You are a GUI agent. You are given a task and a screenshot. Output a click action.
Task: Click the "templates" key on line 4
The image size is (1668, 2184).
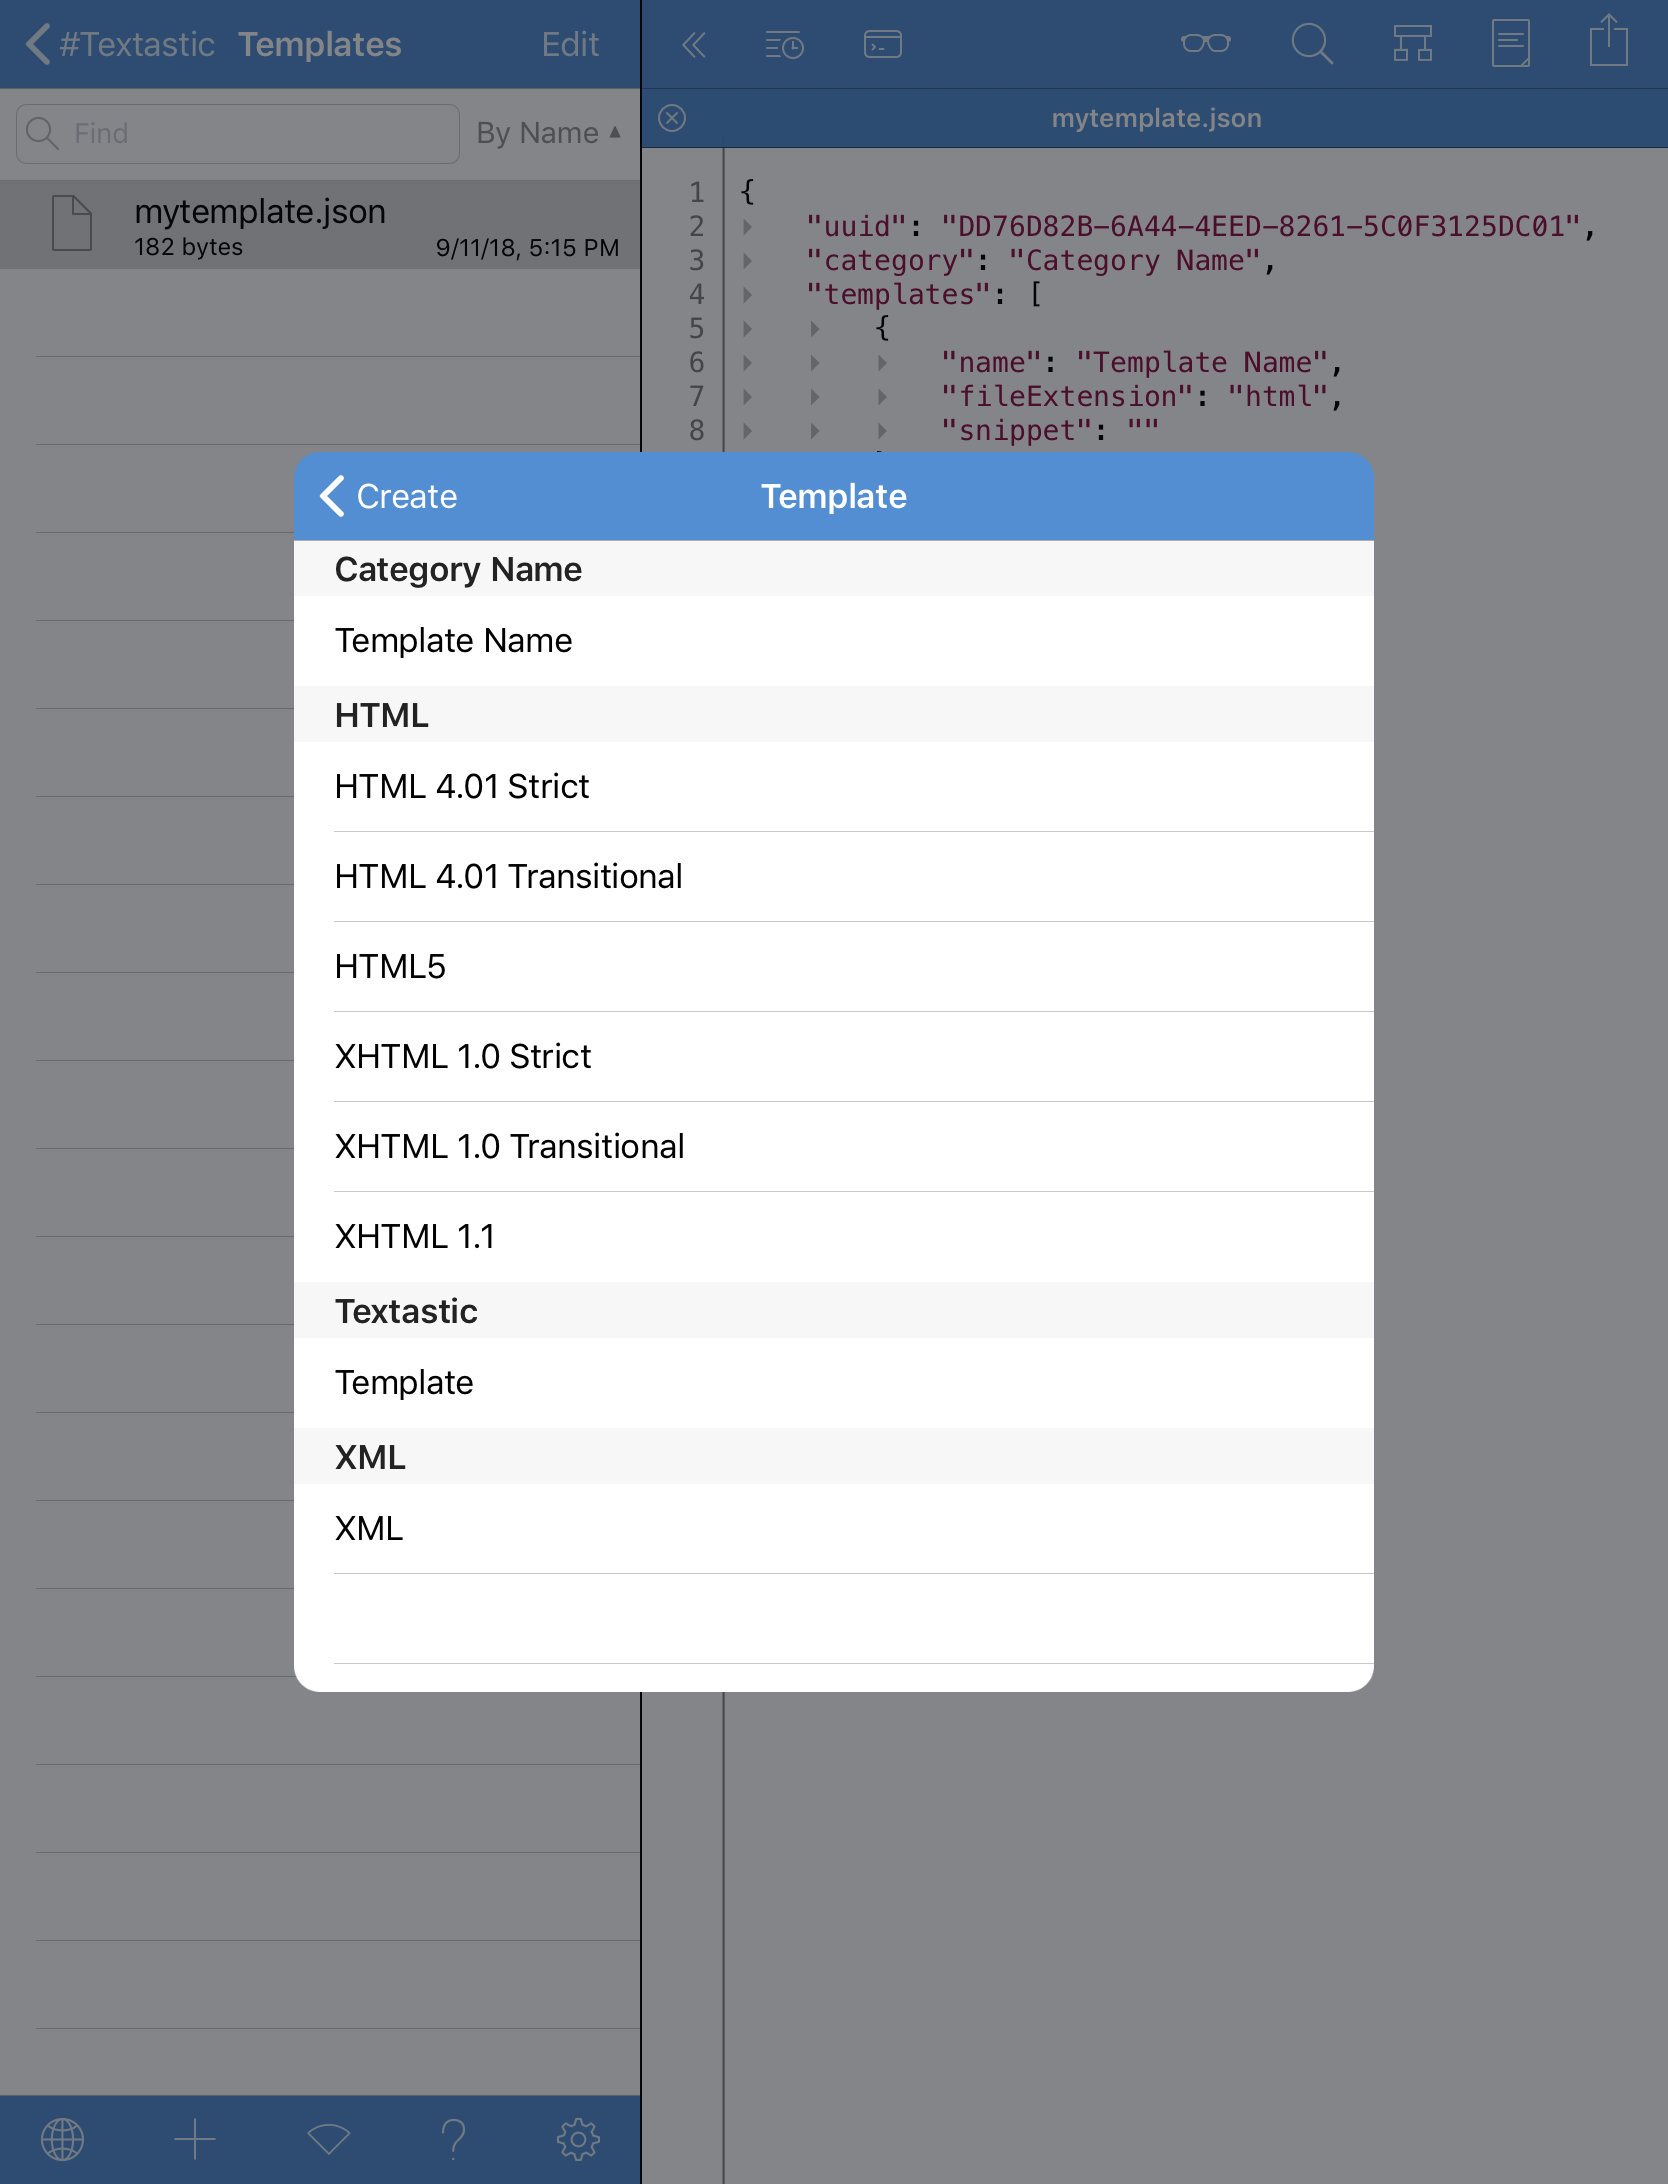pos(898,294)
